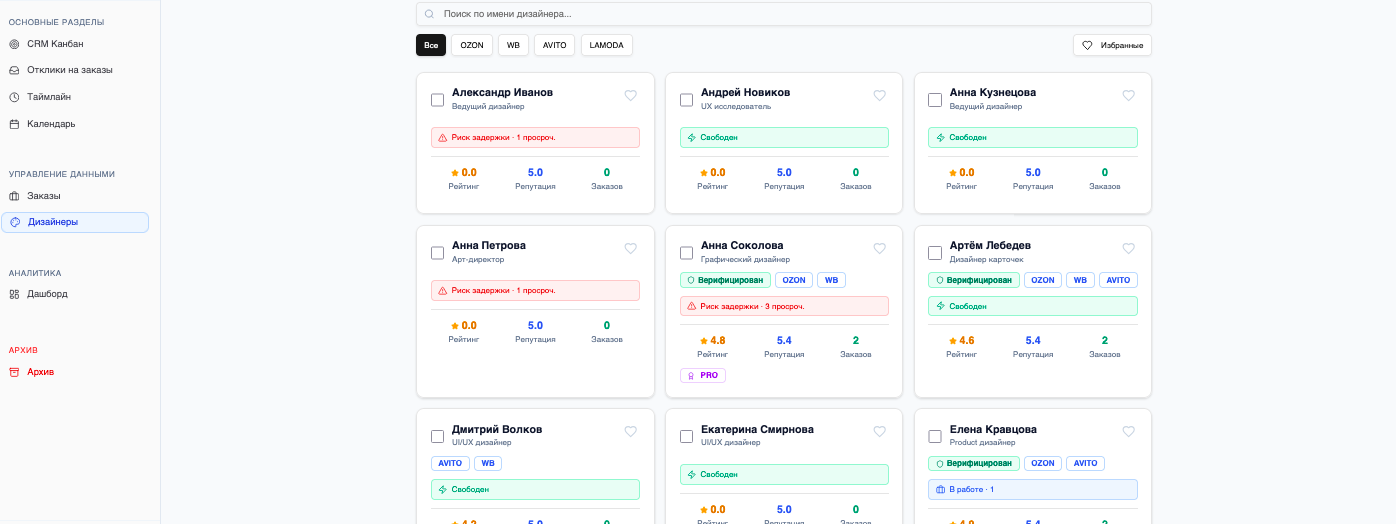
Task: Focus the designer name search field
Action: point(784,14)
